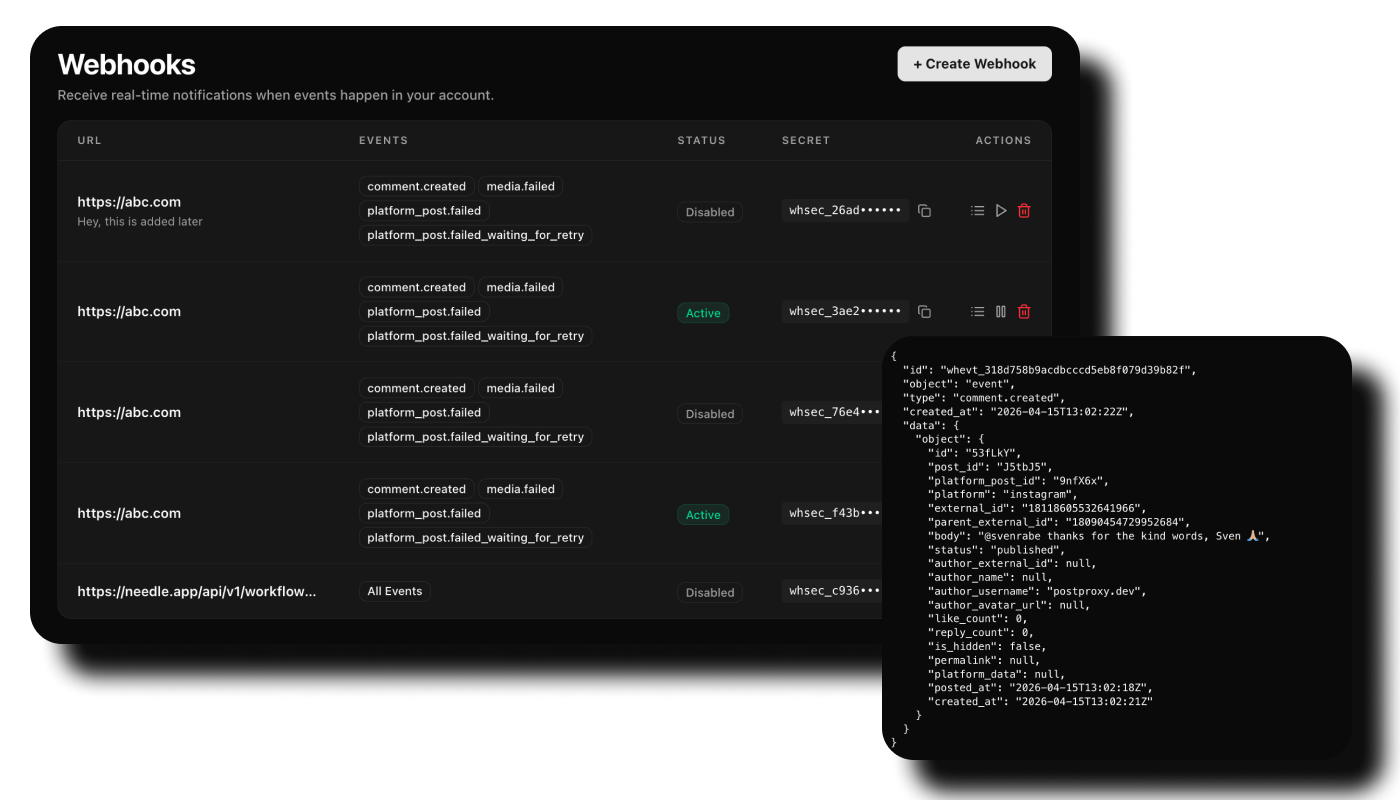The width and height of the screenshot is (1400, 800).
Task: Click 'Hey, this is added later' description
Action: click(140, 222)
